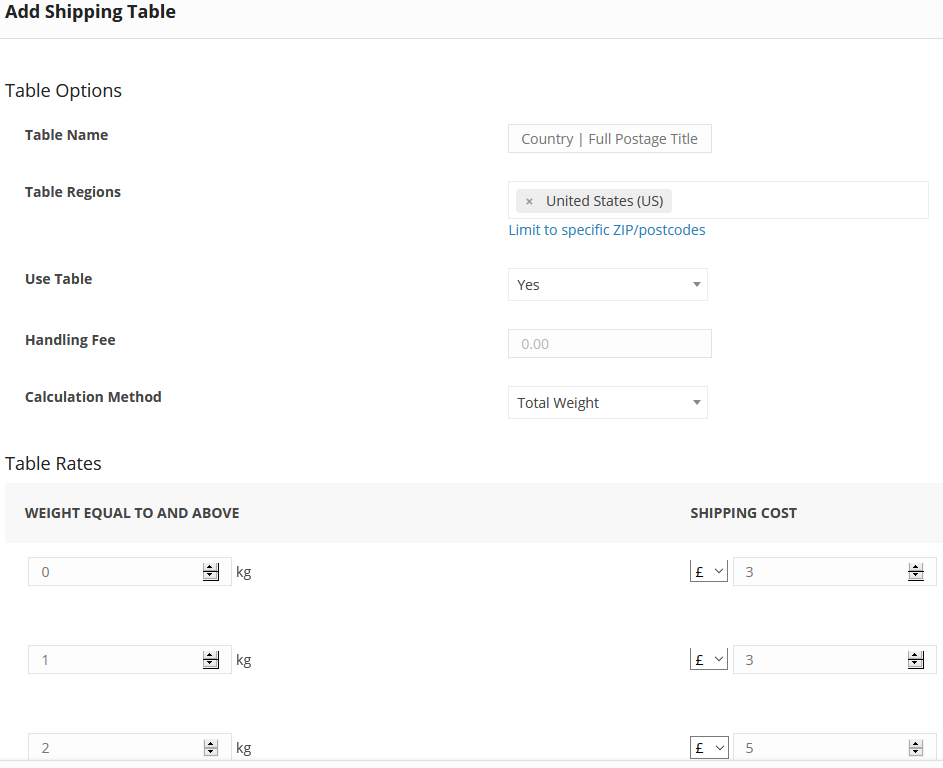This screenshot has width=943, height=768.
Task: Decrease second row shipping cost spinner
Action: (x=915, y=664)
